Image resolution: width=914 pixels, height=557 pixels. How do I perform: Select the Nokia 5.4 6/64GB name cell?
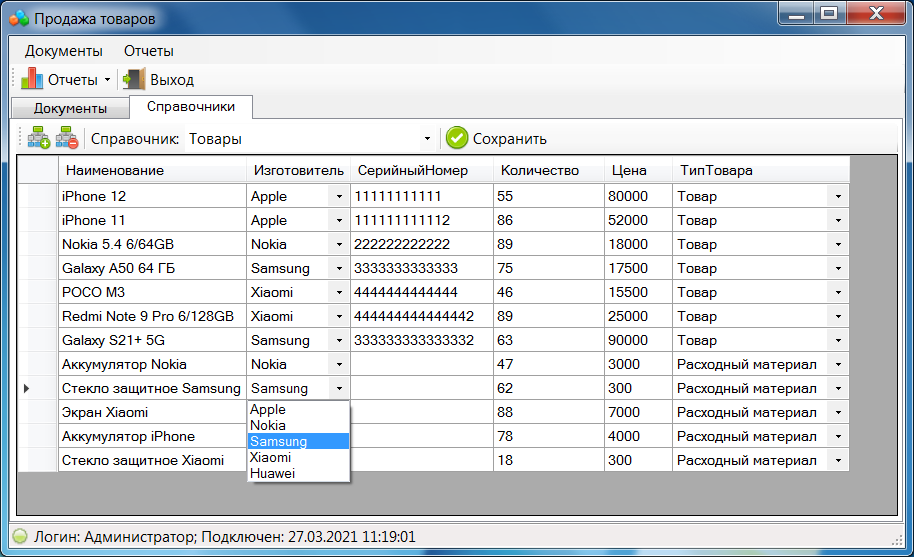pyautogui.click(x=153, y=244)
